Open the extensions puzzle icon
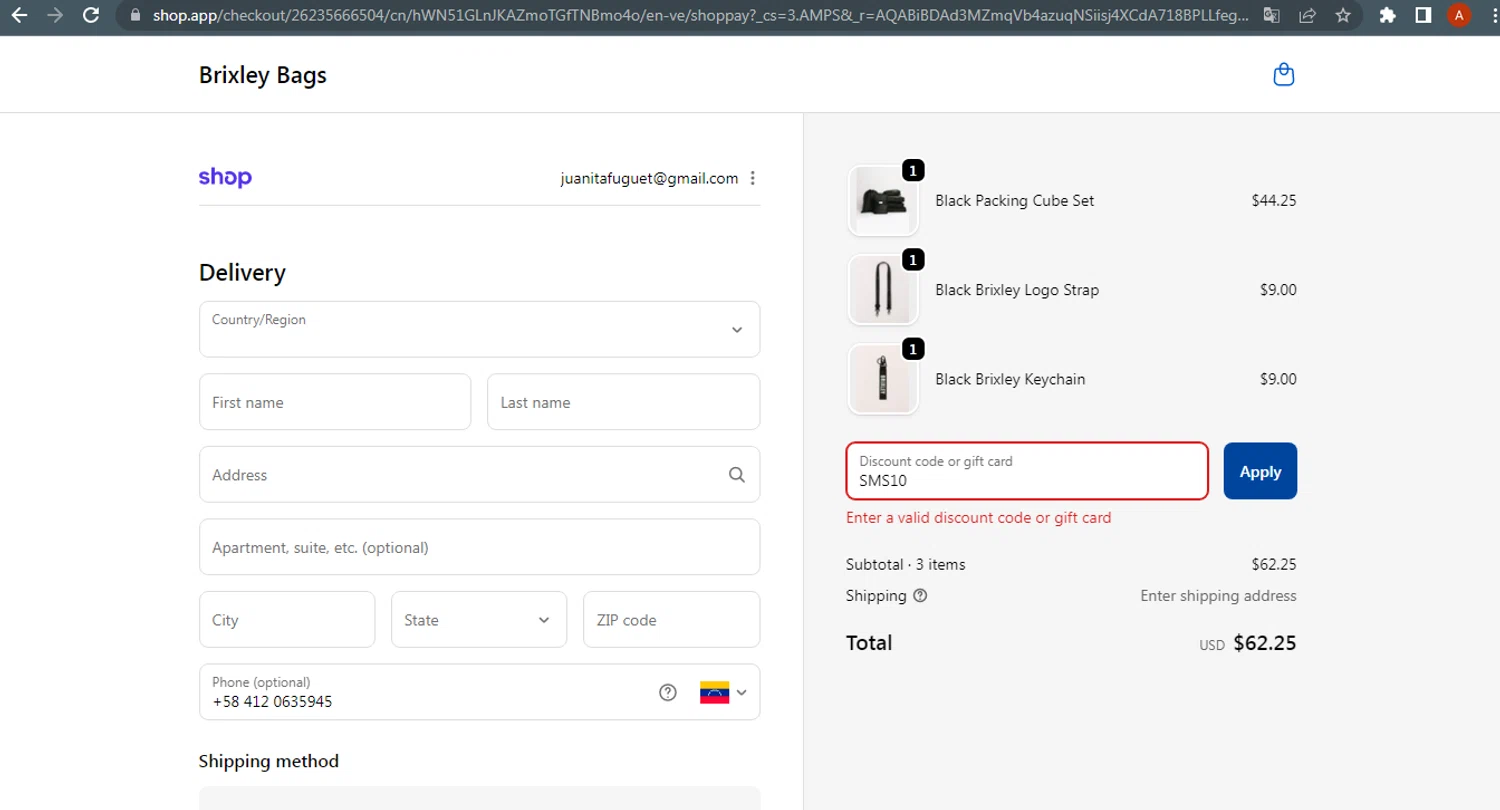This screenshot has width=1500, height=810. pyautogui.click(x=1387, y=15)
